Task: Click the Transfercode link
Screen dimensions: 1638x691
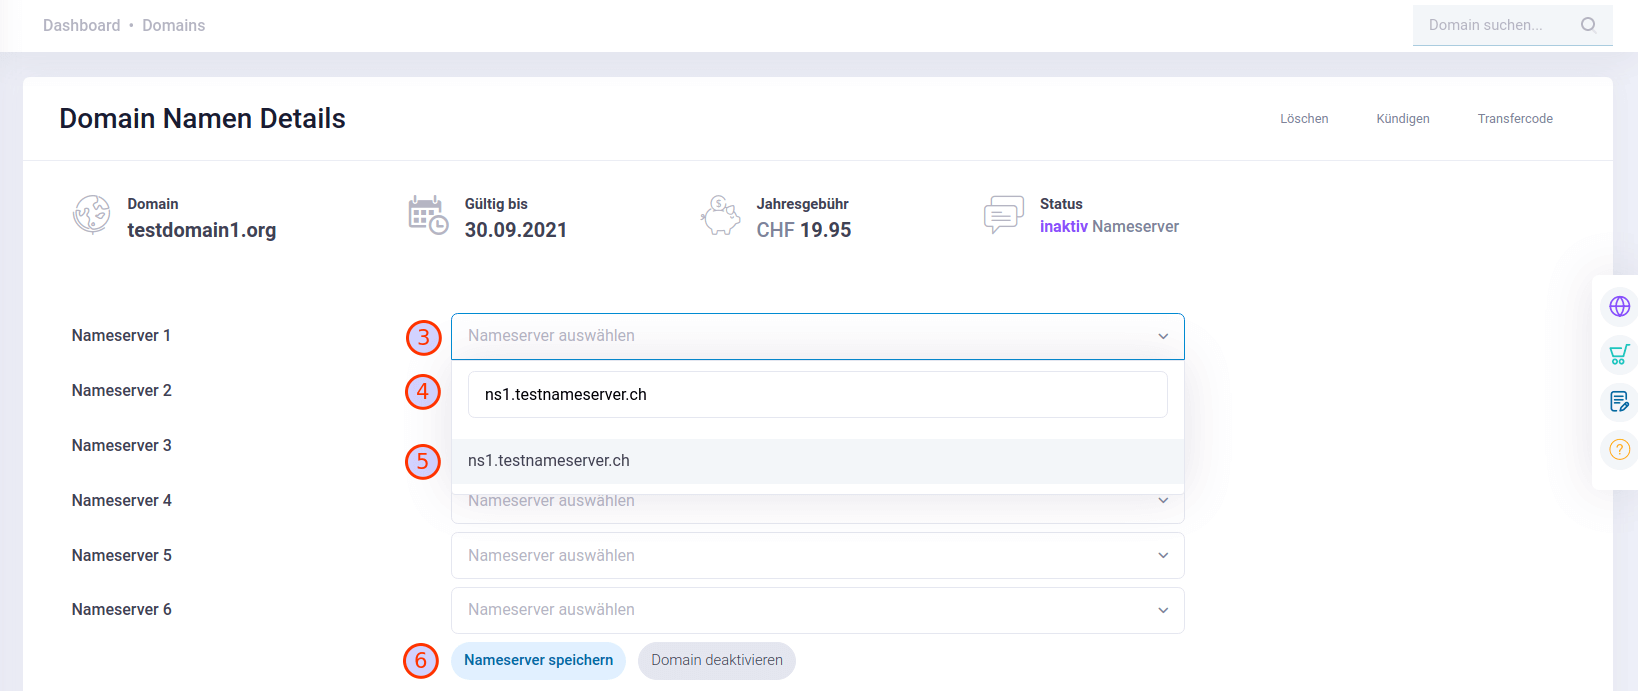Action: (1514, 119)
